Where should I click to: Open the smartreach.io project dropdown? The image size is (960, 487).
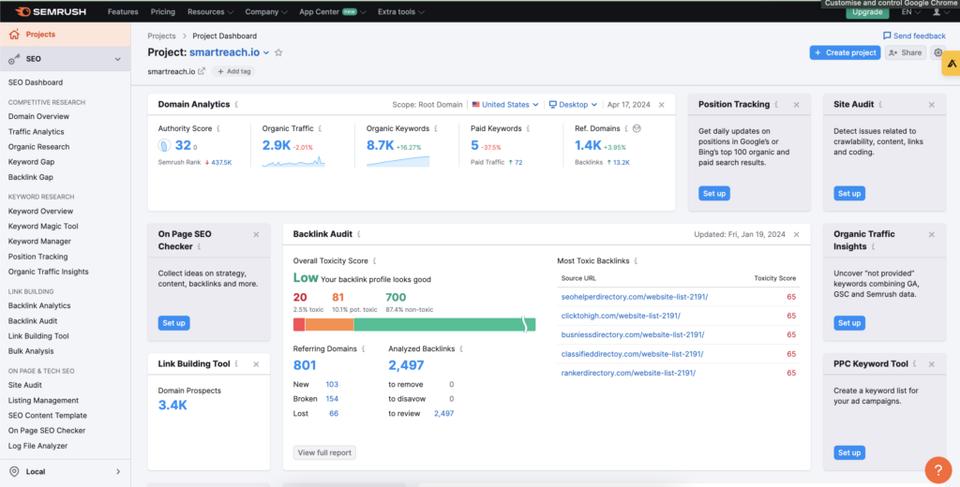pos(266,53)
